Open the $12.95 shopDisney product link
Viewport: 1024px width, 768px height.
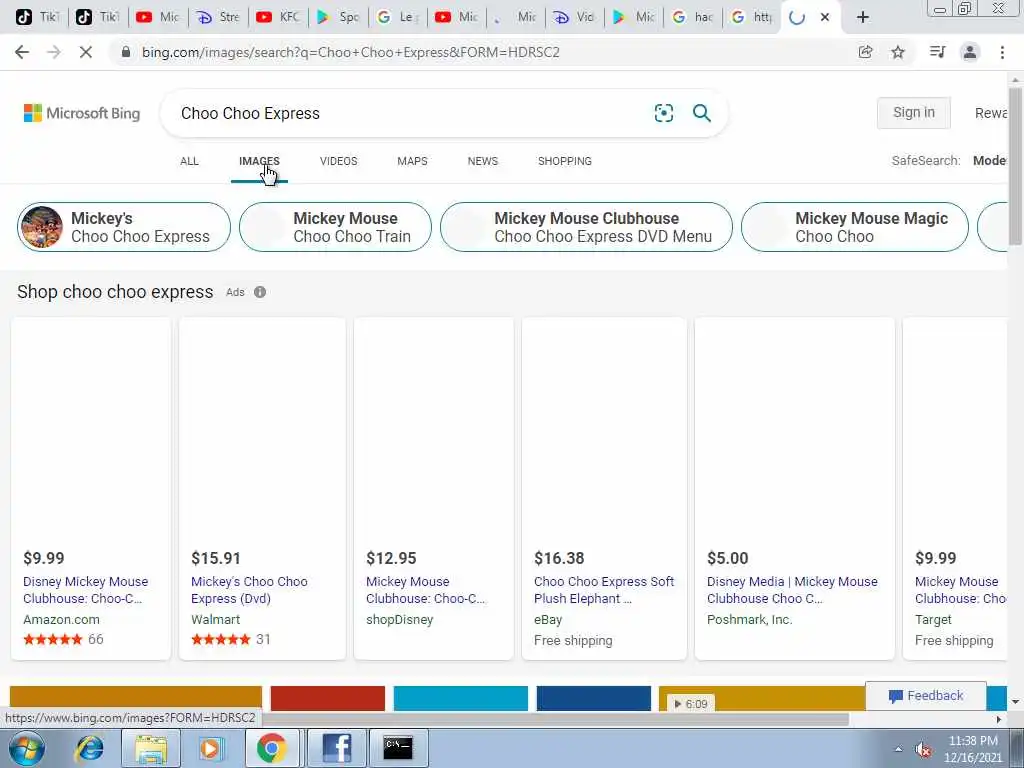(425, 590)
